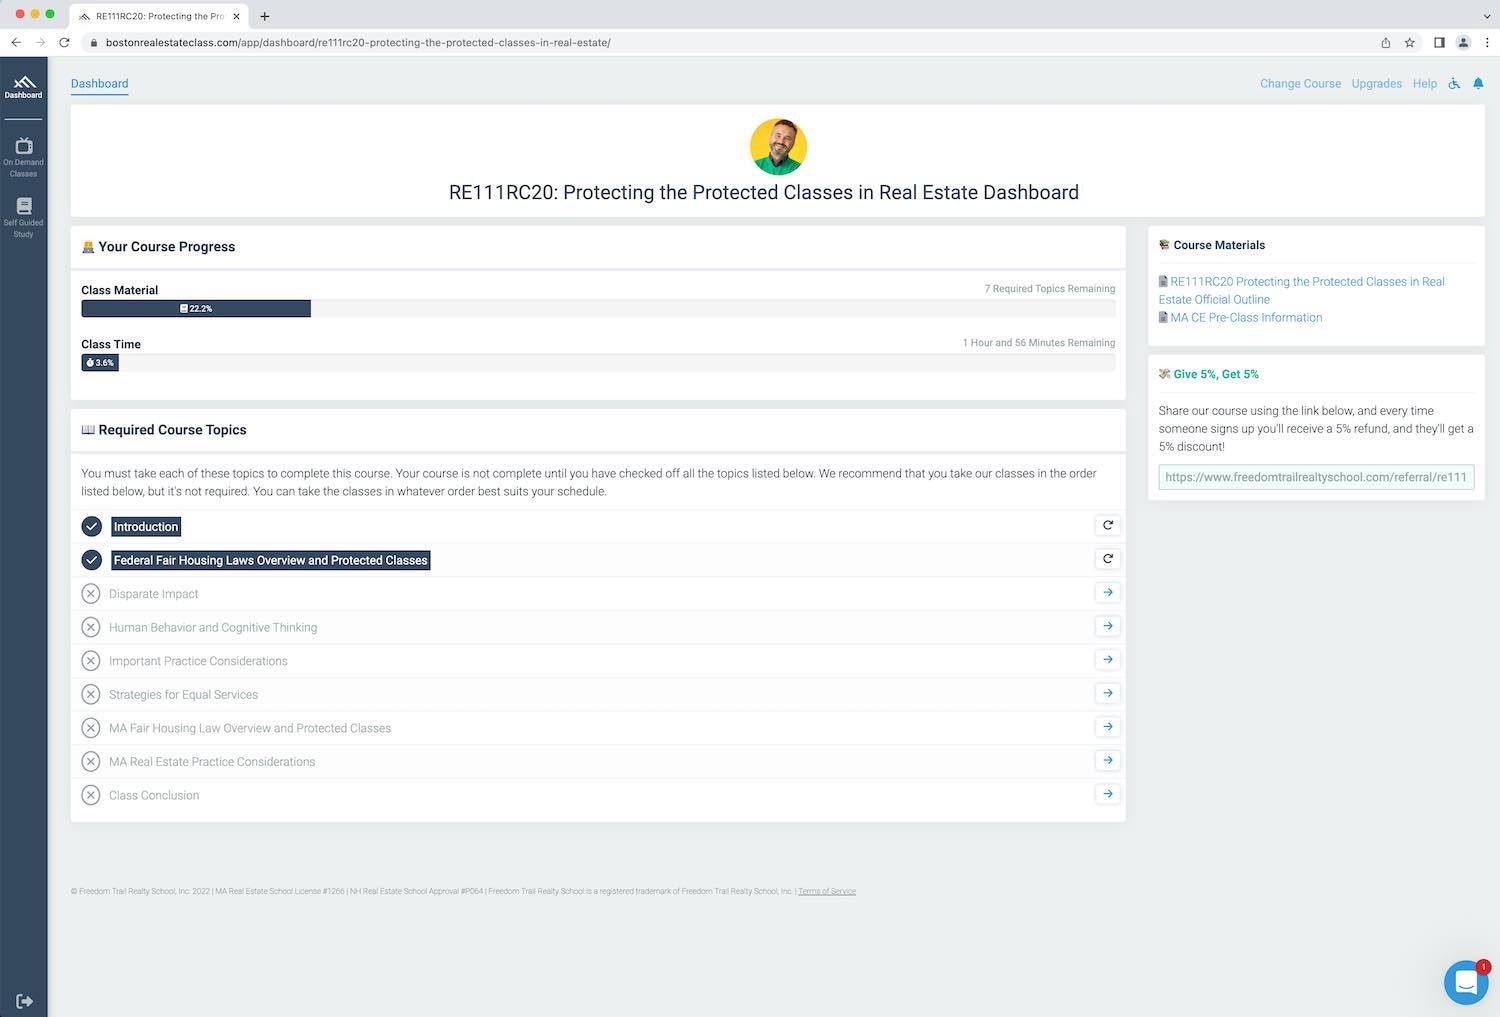The image size is (1500, 1017).
Task: Open the Help menu item
Action: coord(1424,84)
